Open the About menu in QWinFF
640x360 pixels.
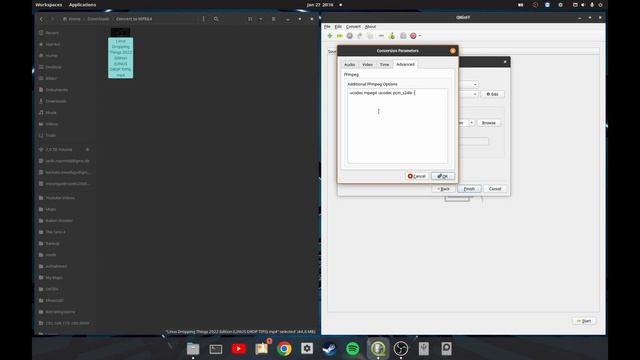tap(370, 27)
